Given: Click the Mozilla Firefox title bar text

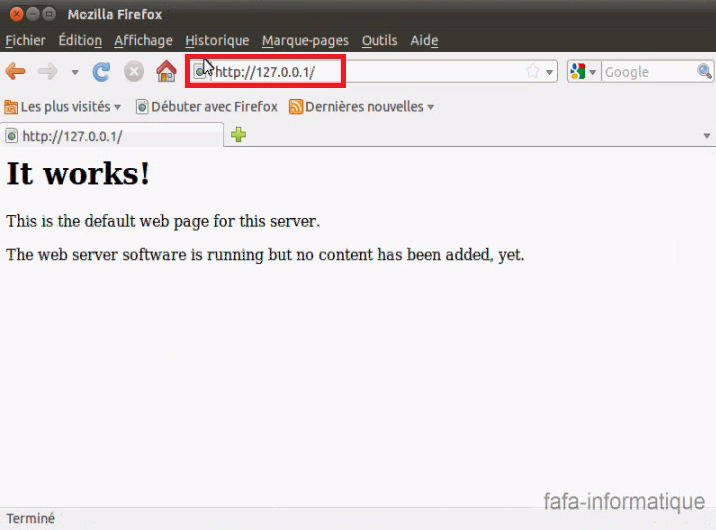Looking at the screenshot, I should point(115,15).
